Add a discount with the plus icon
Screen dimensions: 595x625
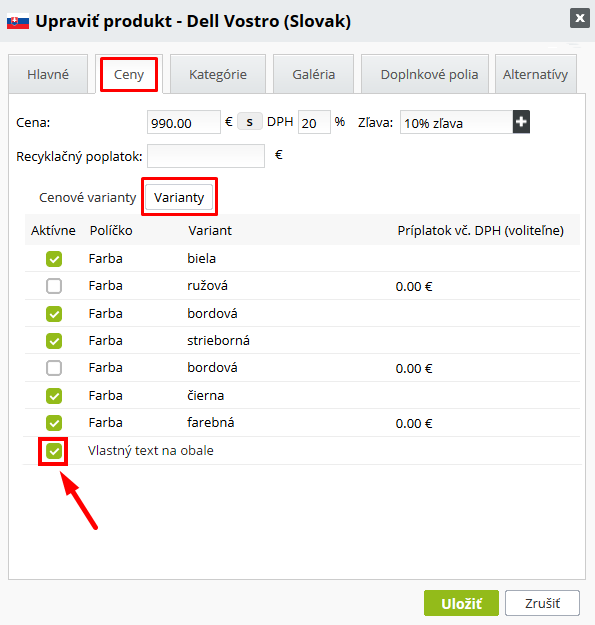pyautogui.click(x=521, y=122)
